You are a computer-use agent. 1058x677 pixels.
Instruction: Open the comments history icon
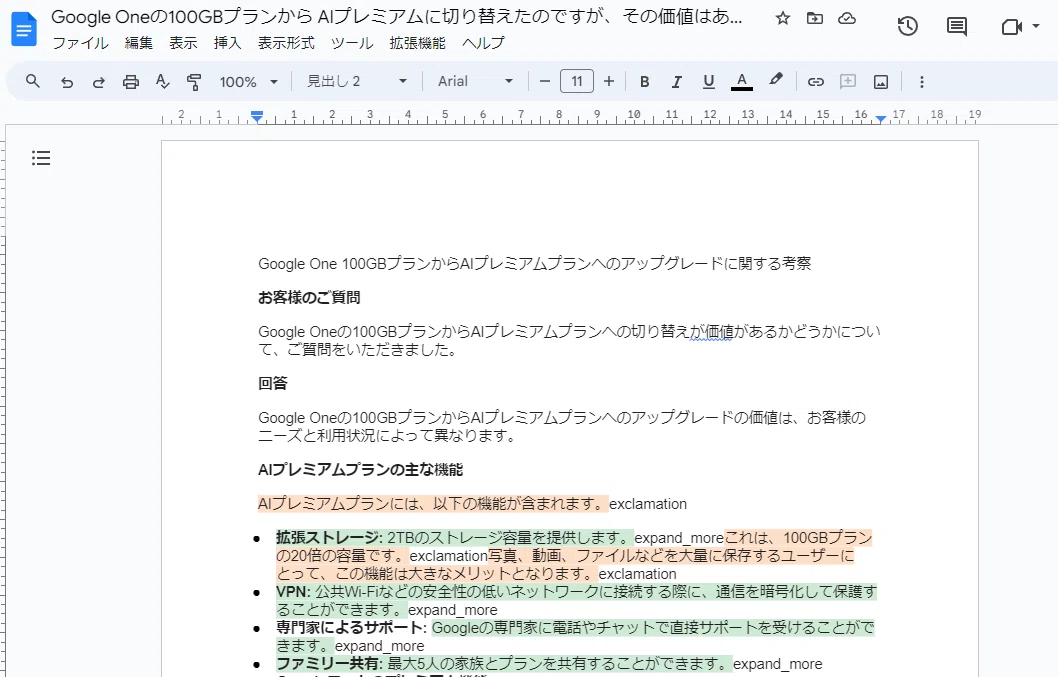956,26
